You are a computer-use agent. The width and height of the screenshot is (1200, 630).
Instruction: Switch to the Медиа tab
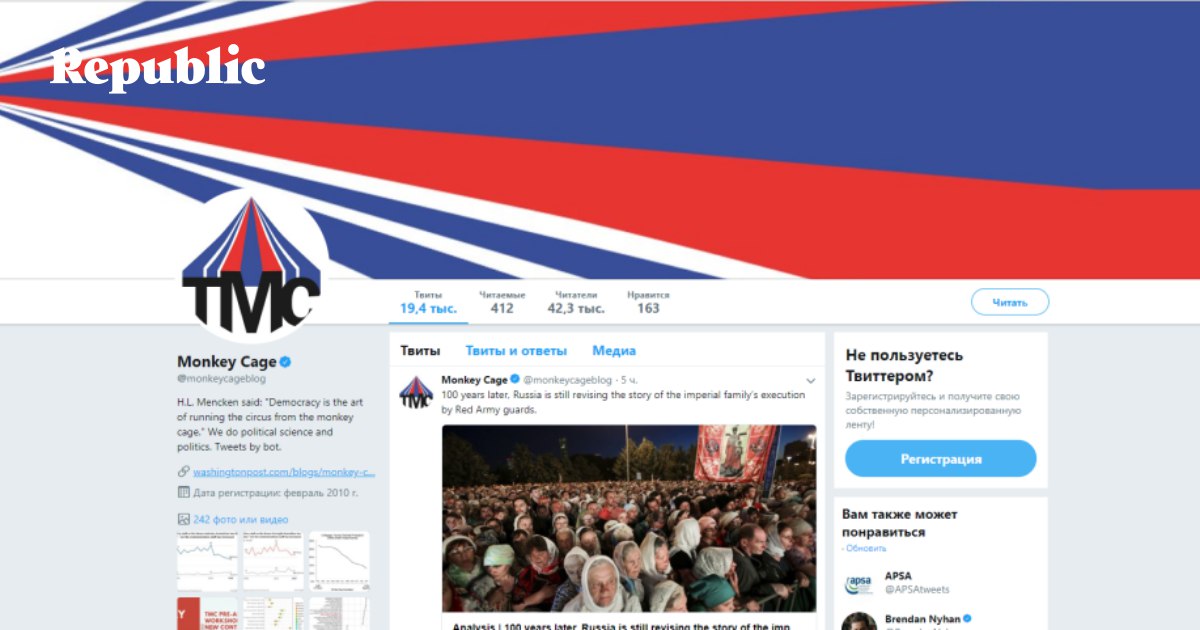(614, 351)
